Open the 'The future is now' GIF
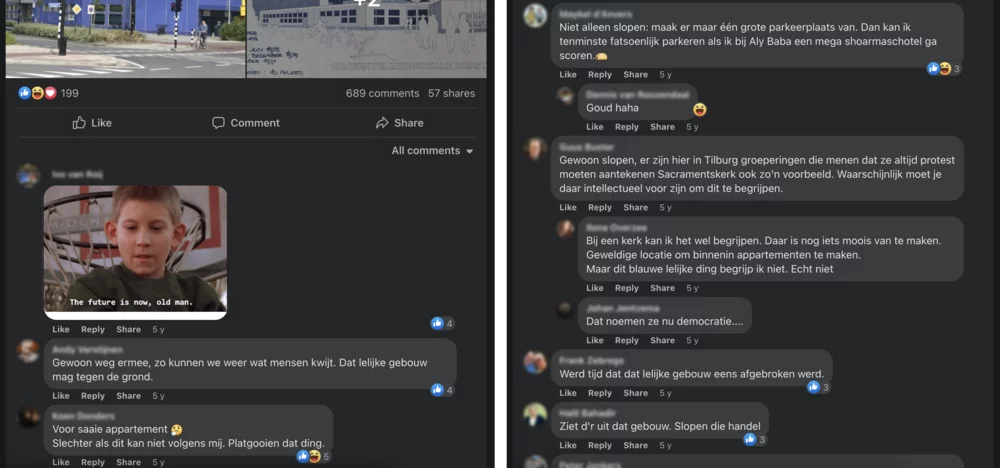 pyautogui.click(x=135, y=252)
